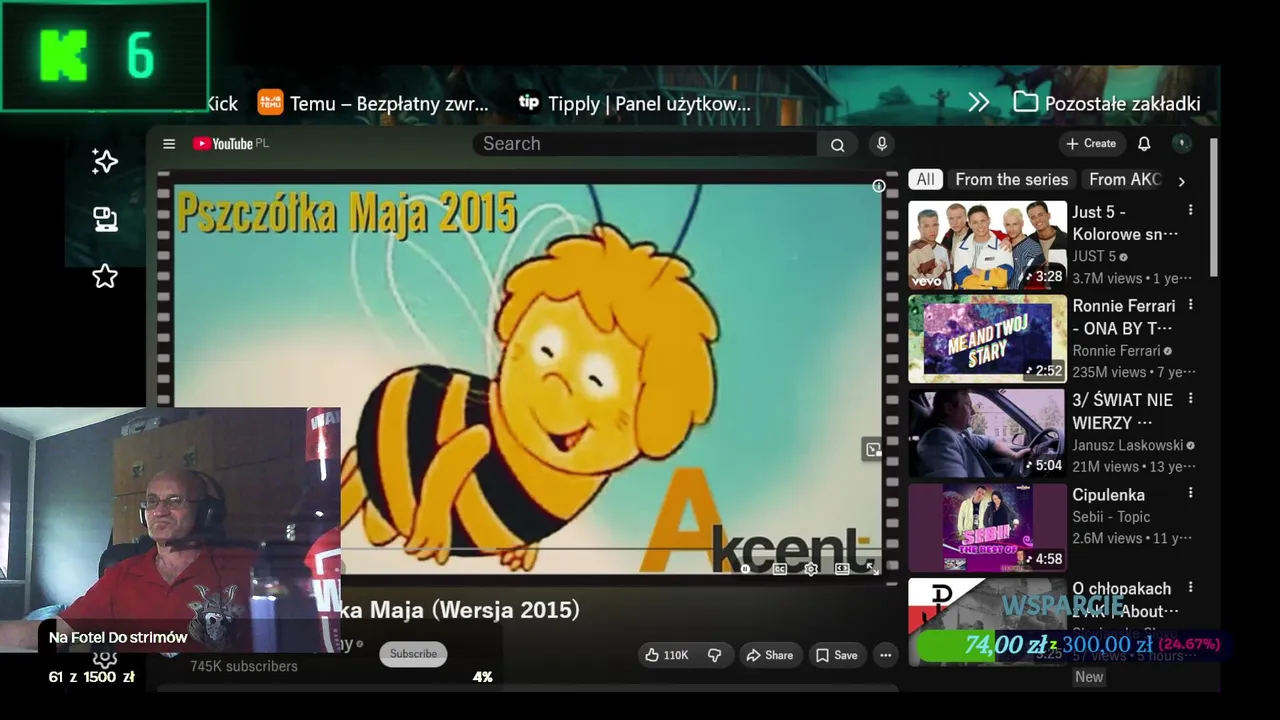Open the Pozostałe zakładki bookmarks folder
The image size is (1280, 720).
1106,103
